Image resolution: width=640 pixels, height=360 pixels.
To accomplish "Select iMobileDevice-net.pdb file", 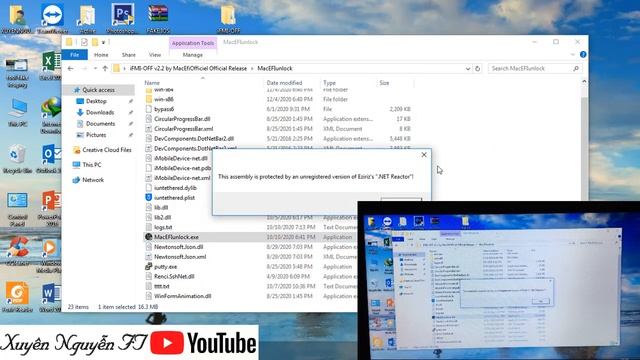I will 182,168.
